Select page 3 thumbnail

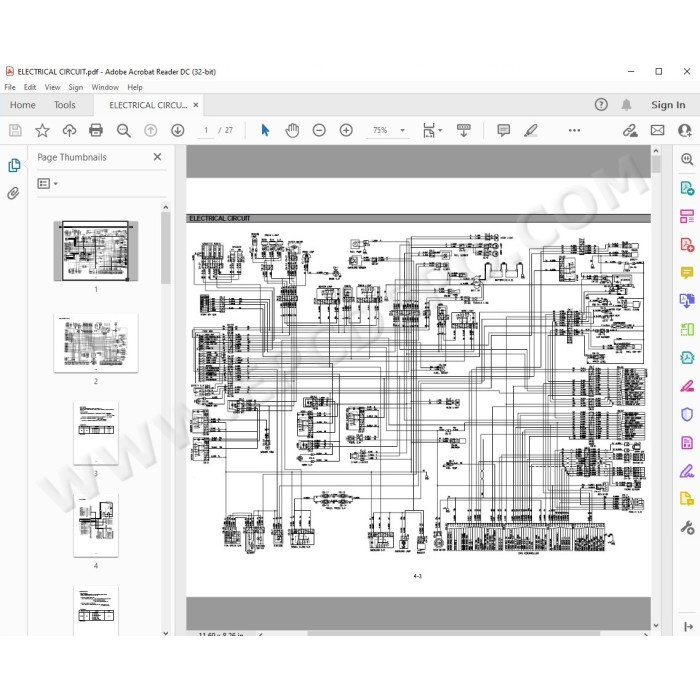(96, 433)
